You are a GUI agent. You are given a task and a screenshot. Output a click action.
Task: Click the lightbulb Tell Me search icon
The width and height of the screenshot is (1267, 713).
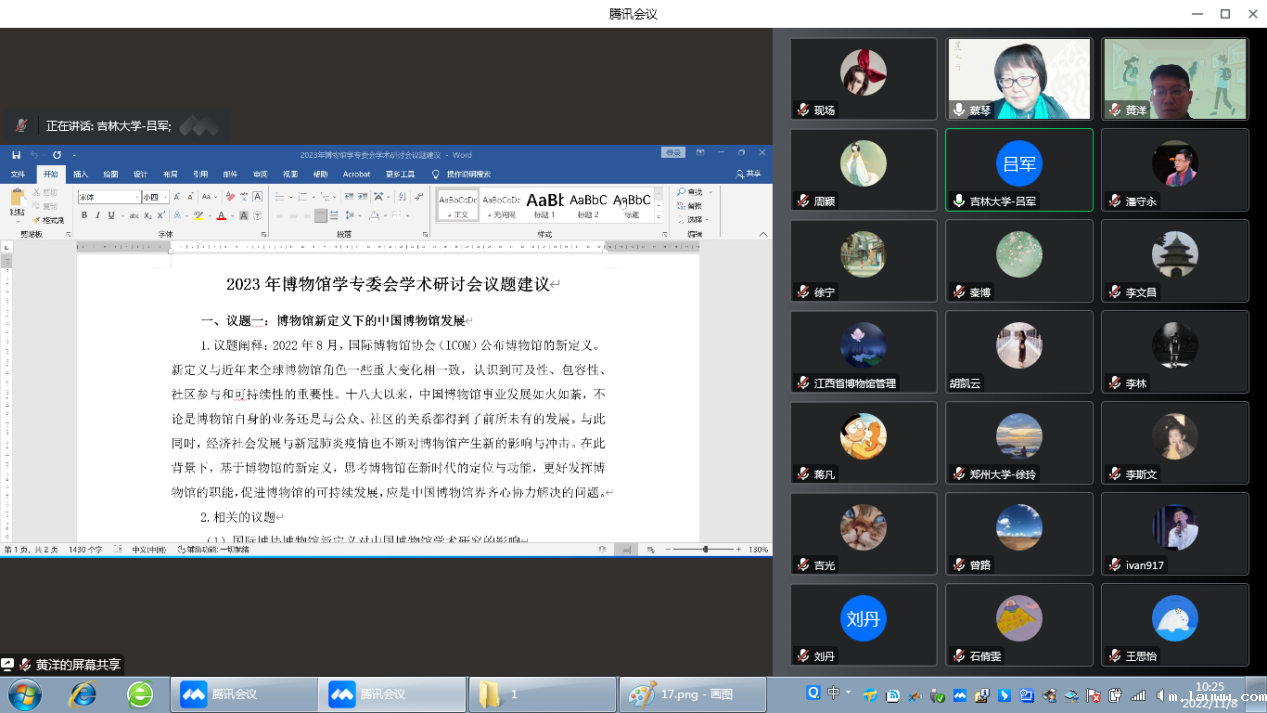point(435,174)
